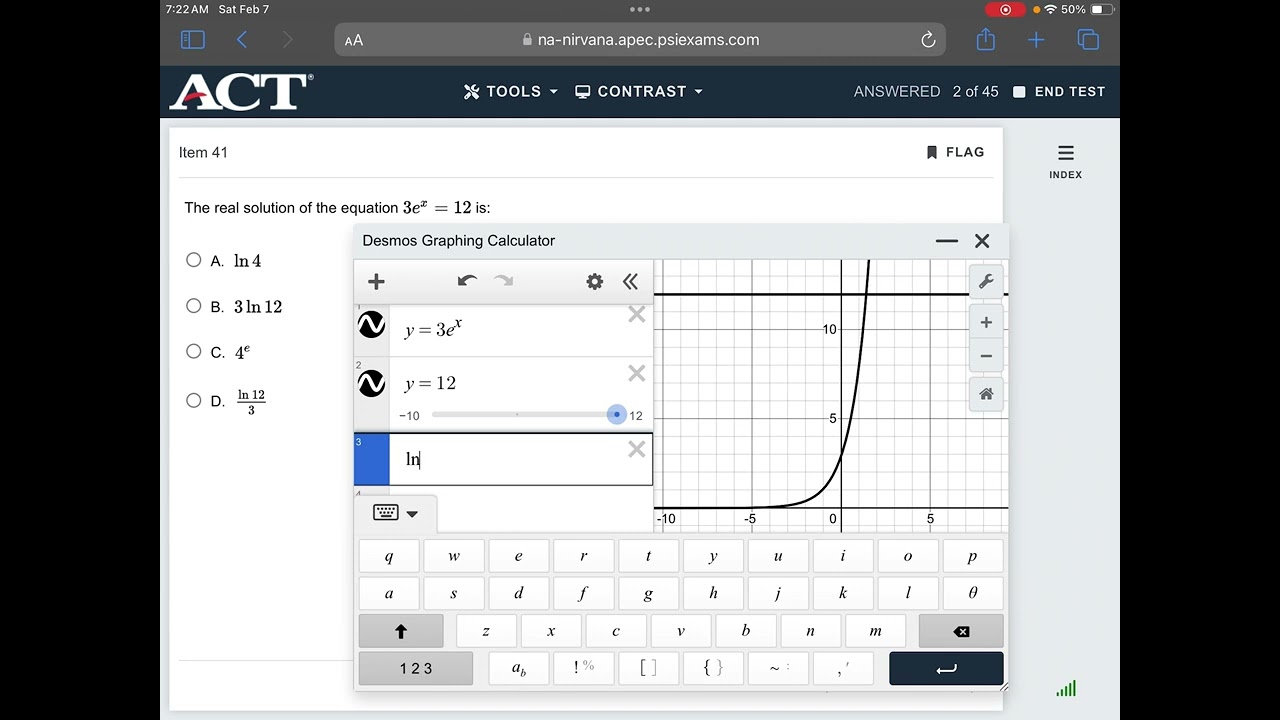Toggle visibility of y=12 graph
The image size is (1280, 720).
(x=372, y=383)
